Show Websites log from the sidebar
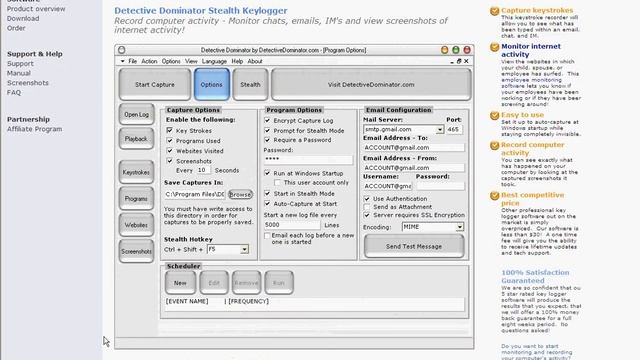The image size is (640, 360). point(136,225)
